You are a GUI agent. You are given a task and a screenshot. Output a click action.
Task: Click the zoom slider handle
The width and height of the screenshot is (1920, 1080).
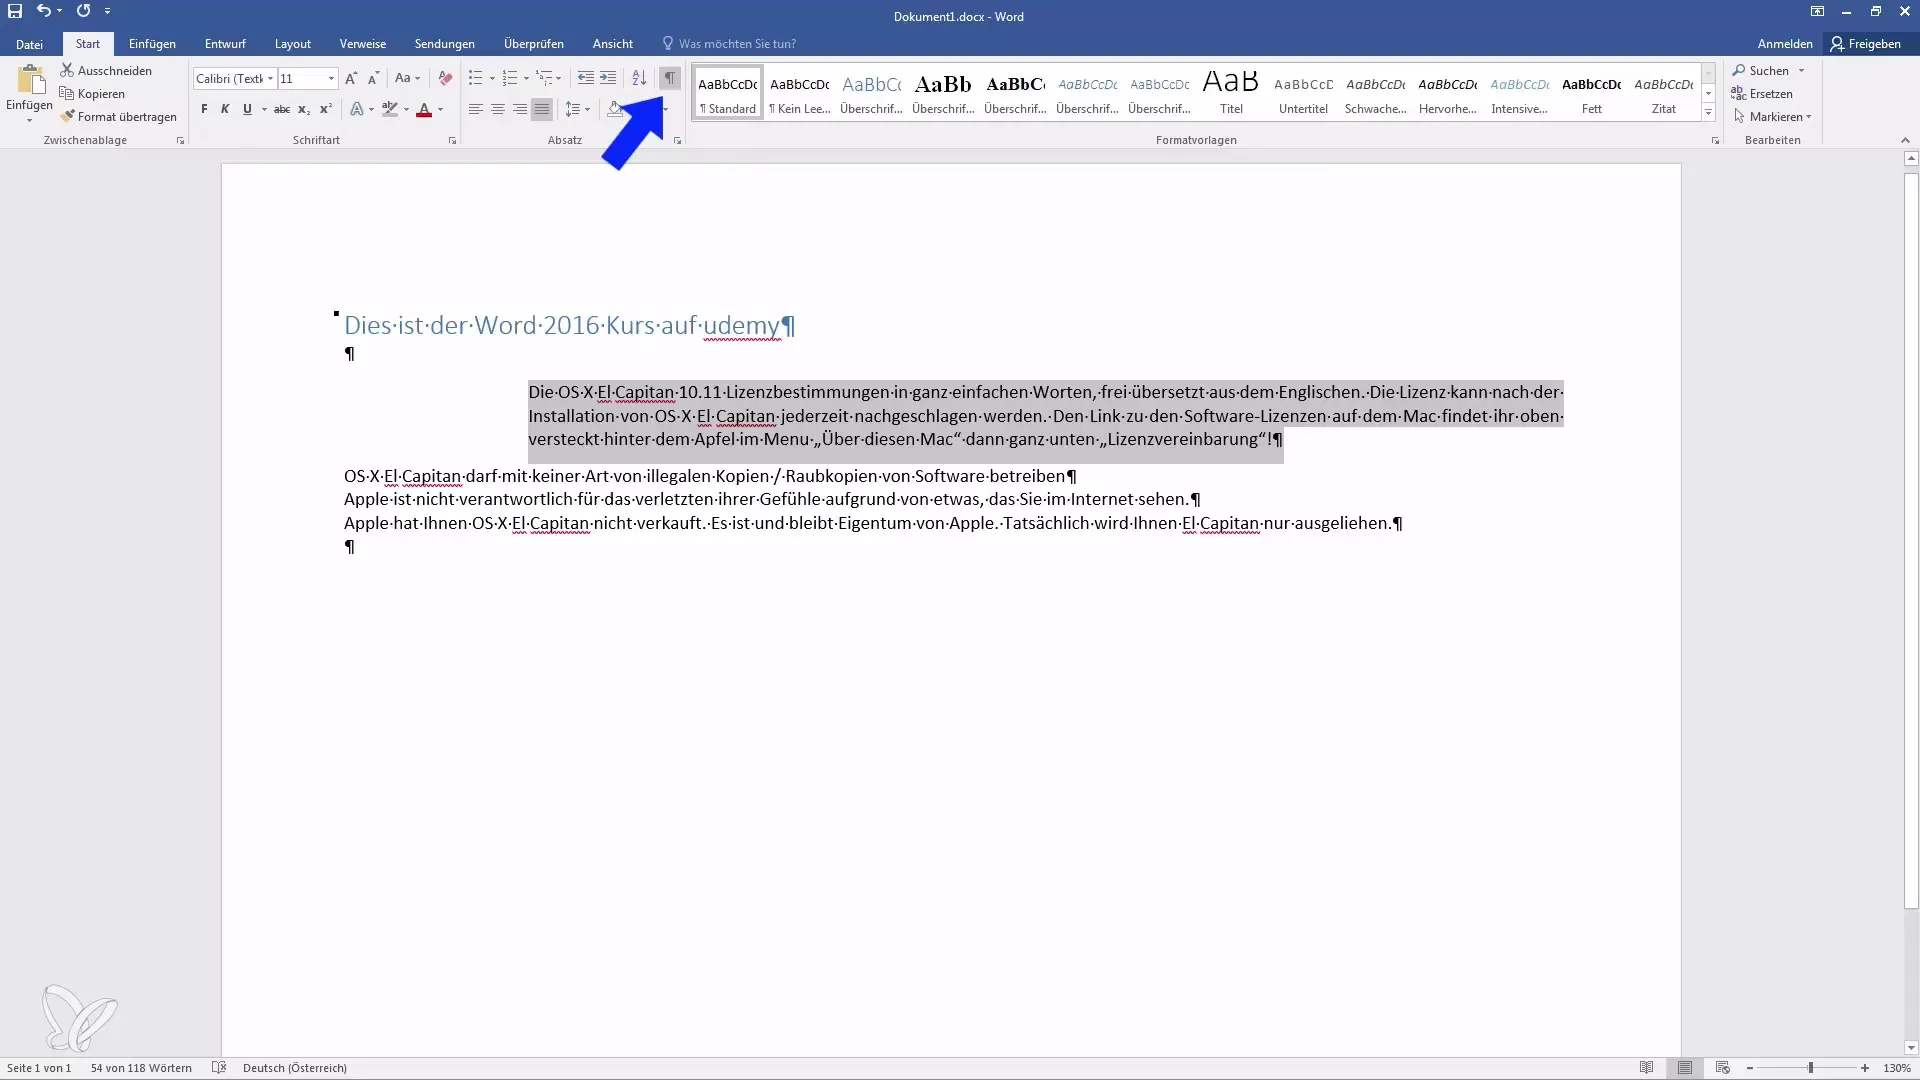tap(1810, 1068)
